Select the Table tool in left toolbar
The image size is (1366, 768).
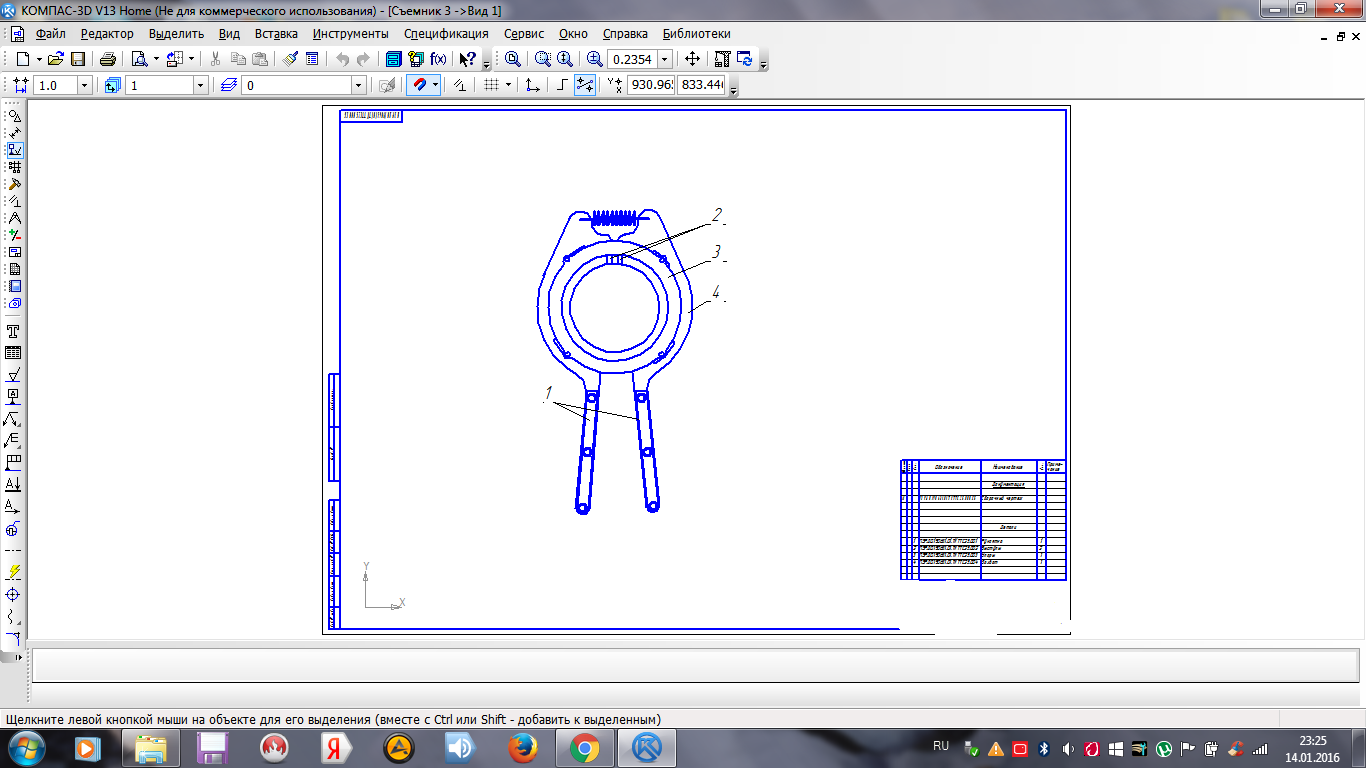pos(14,352)
